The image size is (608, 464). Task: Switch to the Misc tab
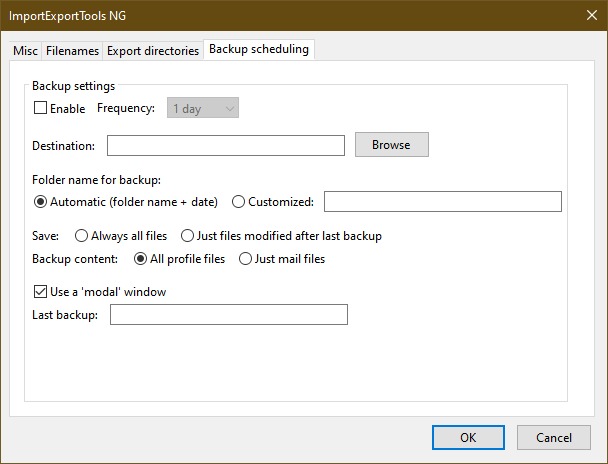[x=25, y=51]
